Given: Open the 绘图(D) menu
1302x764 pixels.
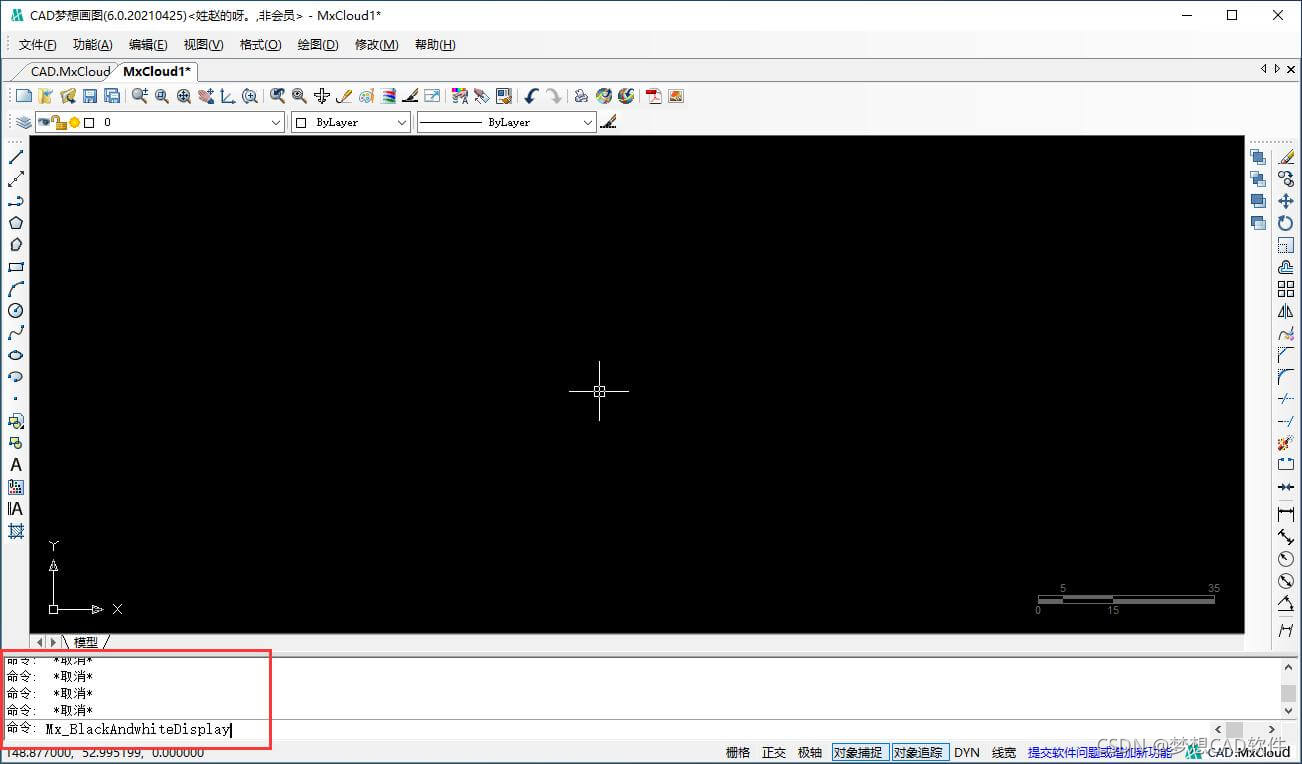Looking at the screenshot, I should (x=318, y=45).
